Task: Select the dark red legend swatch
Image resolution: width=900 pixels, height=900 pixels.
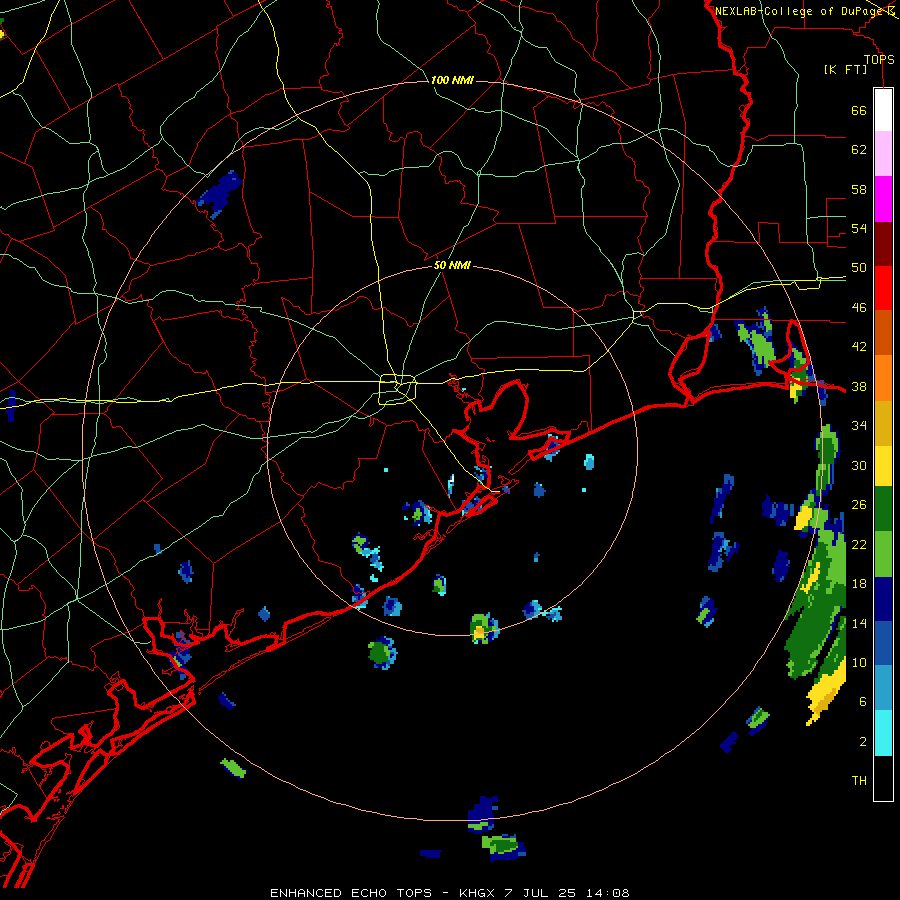Action: click(883, 244)
